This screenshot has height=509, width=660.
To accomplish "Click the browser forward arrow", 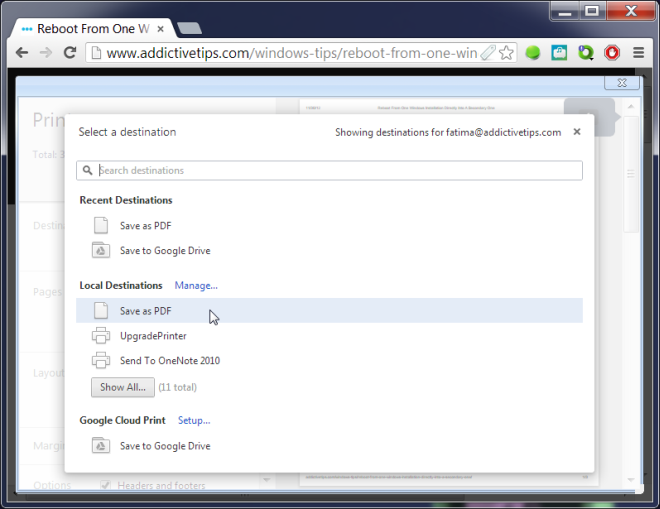I will click(x=45, y=53).
